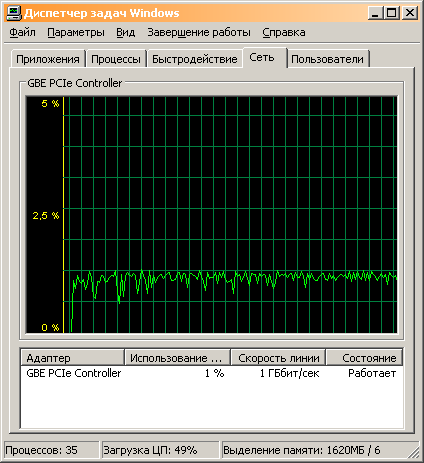The image size is (424, 463).
Task: Click the window resize grip in status bar
Action: point(414,451)
